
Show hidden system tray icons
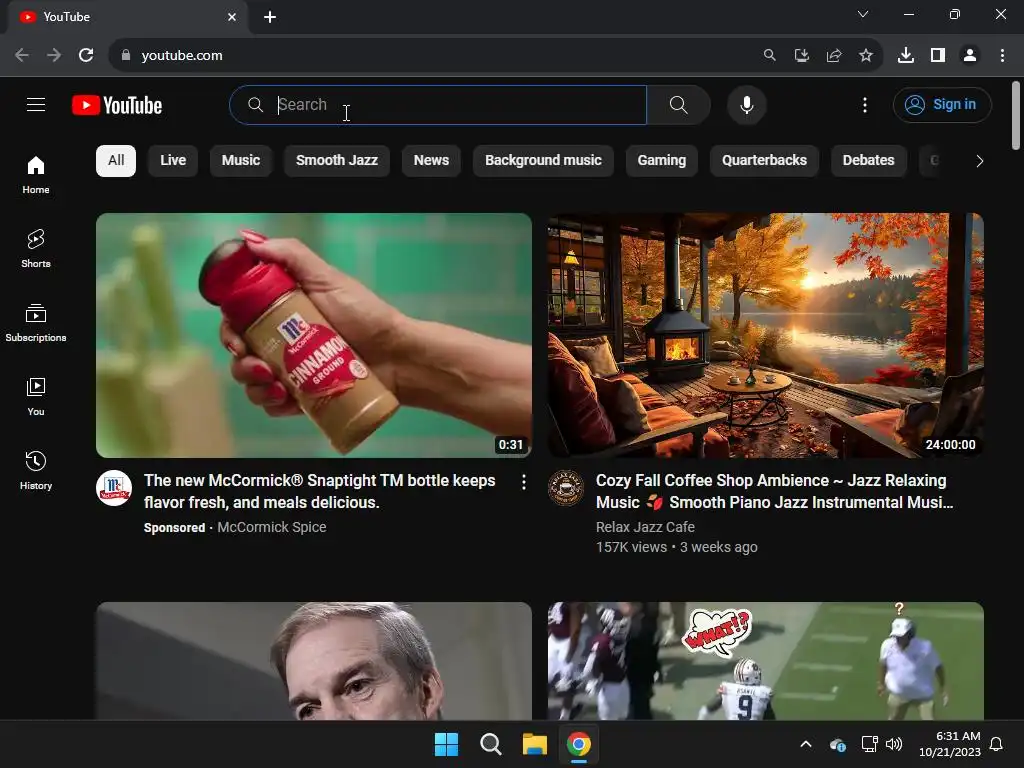point(806,744)
